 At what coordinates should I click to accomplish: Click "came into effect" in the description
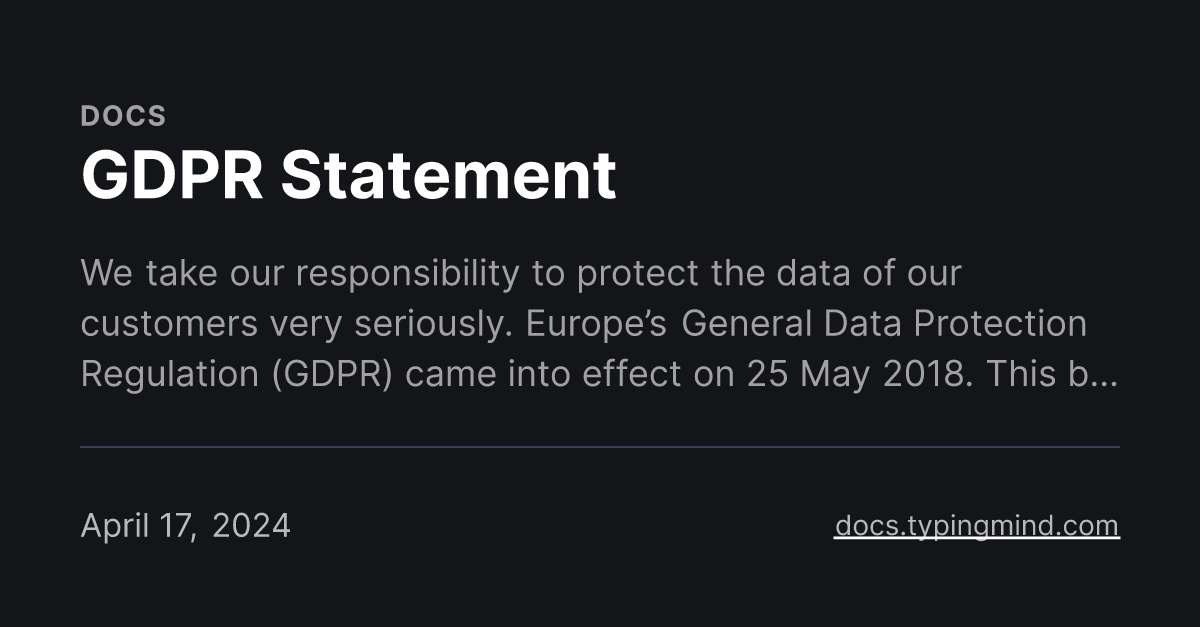tap(534, 374)
